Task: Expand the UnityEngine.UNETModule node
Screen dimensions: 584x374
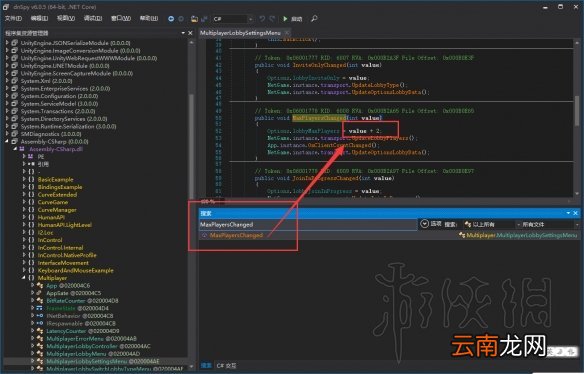Action: [7, 66]
